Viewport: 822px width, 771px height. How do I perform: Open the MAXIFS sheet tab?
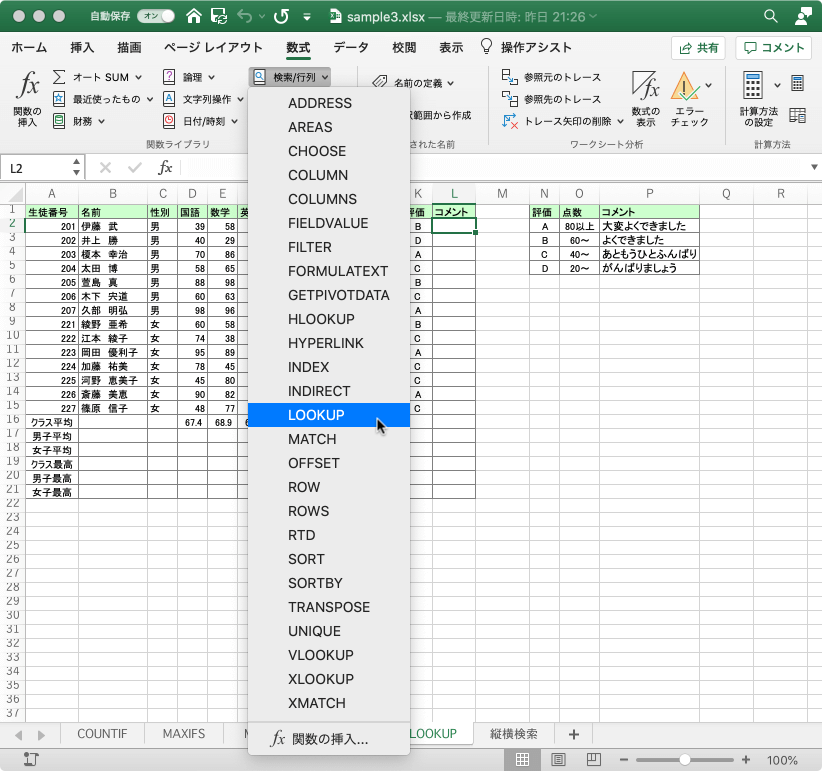pyautogui.click(x=183, y=734)
